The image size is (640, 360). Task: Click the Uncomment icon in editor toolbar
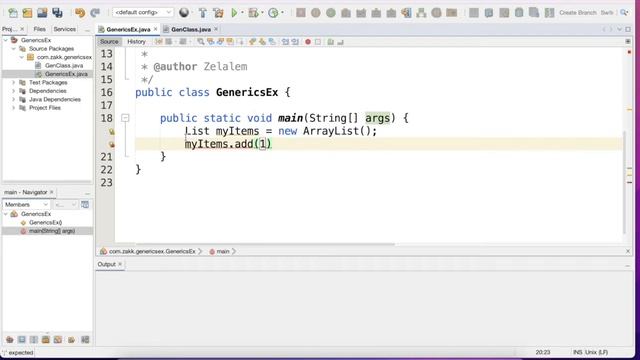click(340, 42)
